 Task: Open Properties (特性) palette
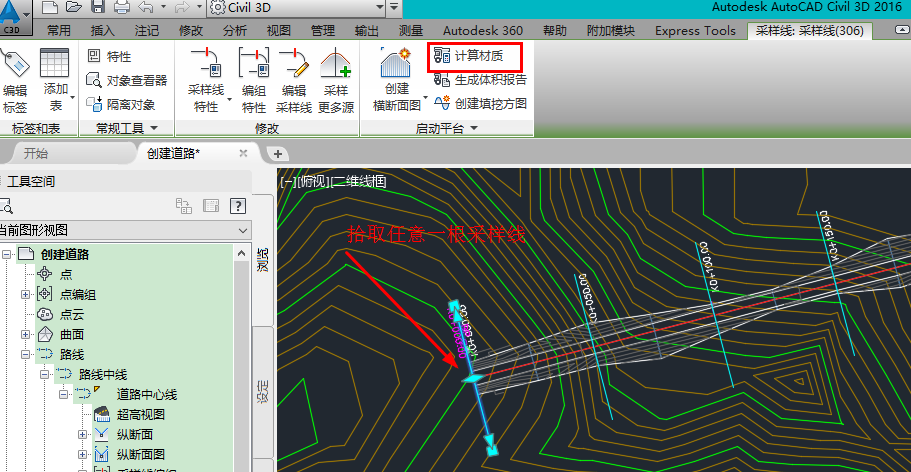pyautogui.click(x=110, y=56)
